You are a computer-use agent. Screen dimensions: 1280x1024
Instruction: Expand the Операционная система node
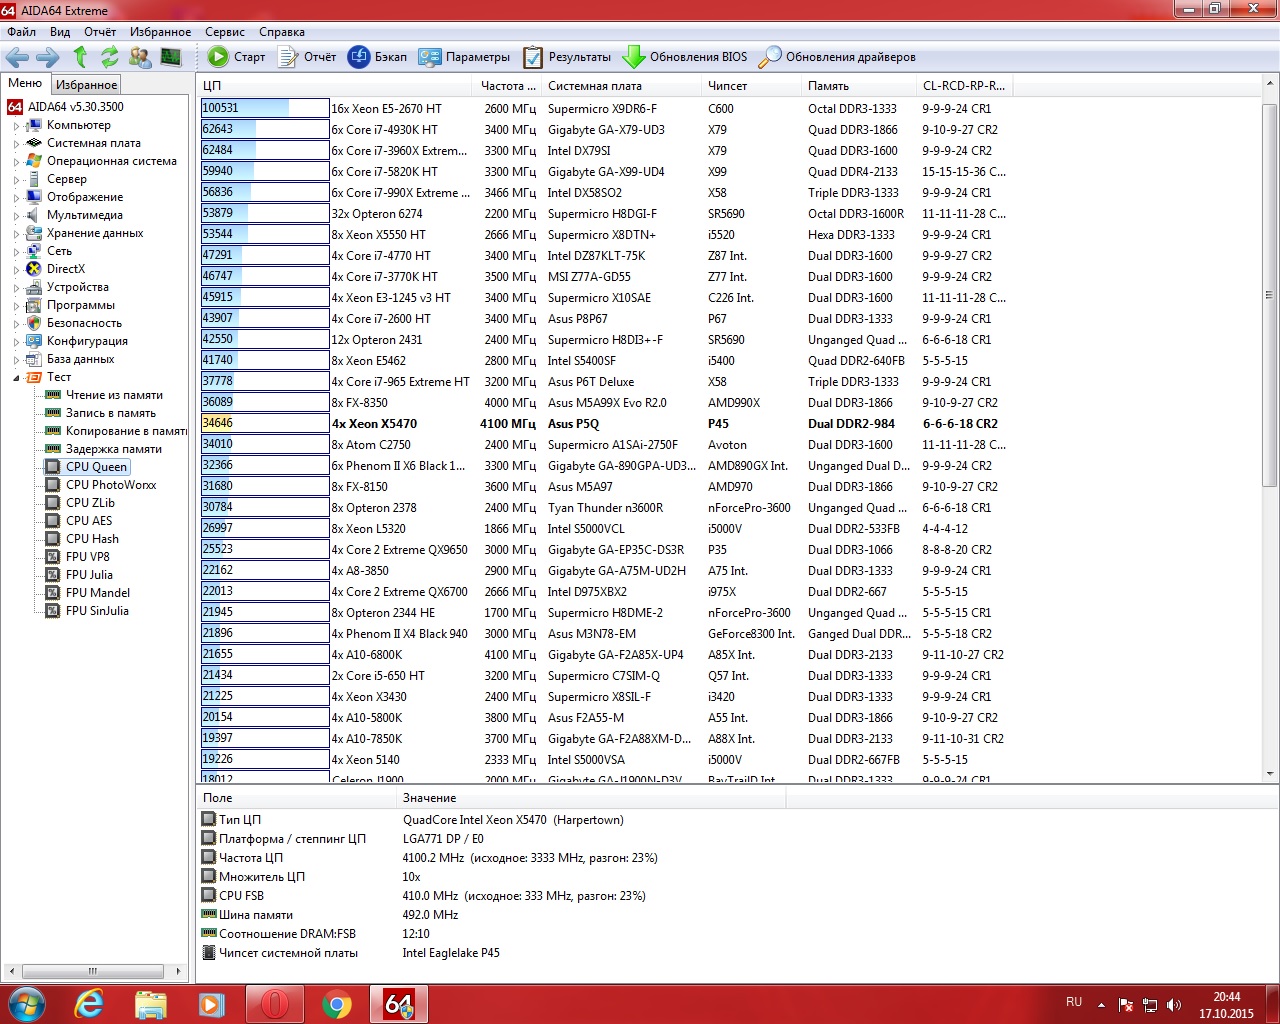17,162
